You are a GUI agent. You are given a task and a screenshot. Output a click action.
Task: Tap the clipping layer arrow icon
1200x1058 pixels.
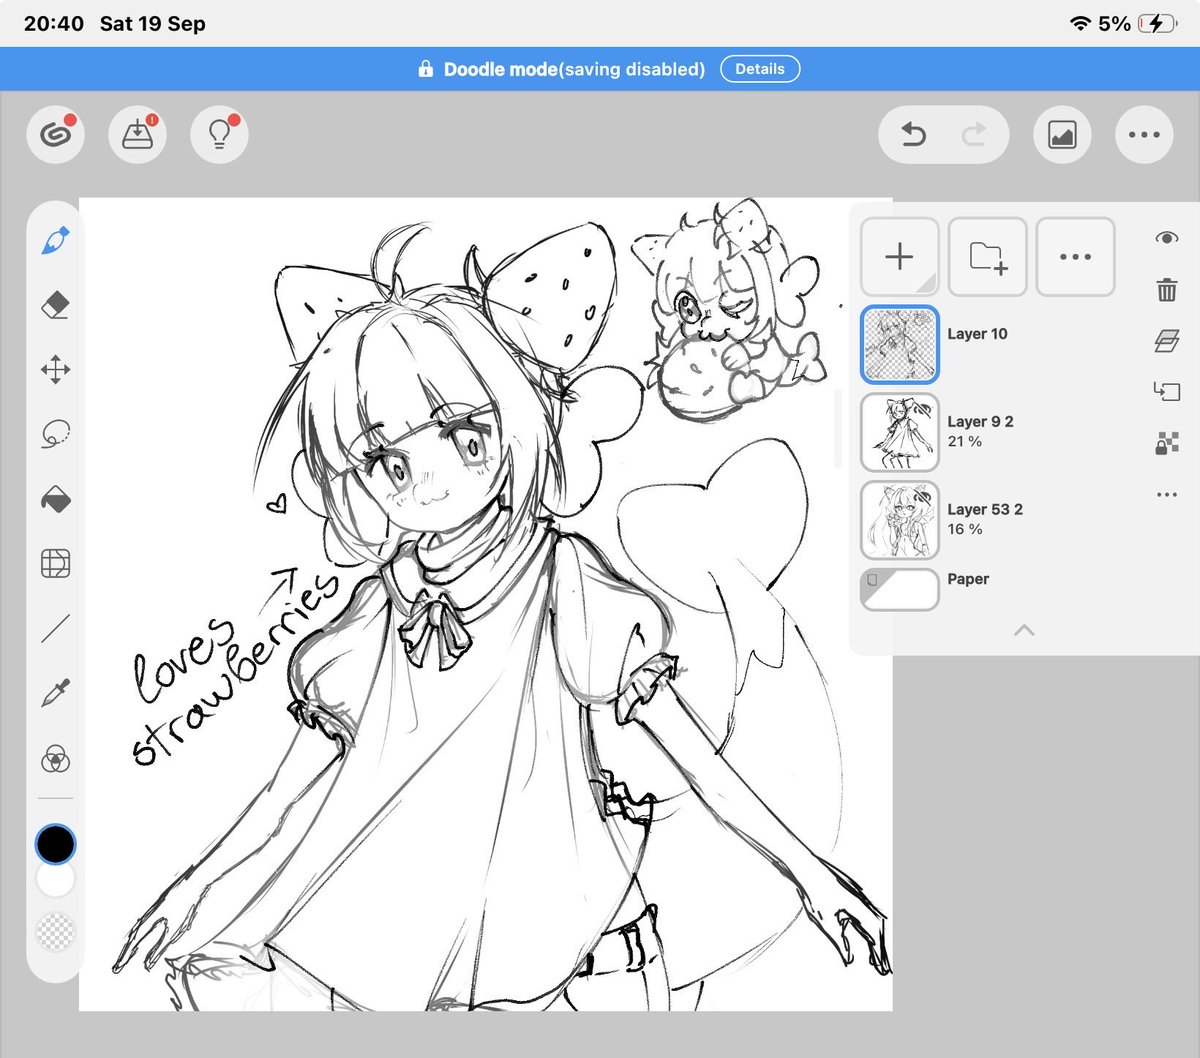click(x=1166, y=391)
